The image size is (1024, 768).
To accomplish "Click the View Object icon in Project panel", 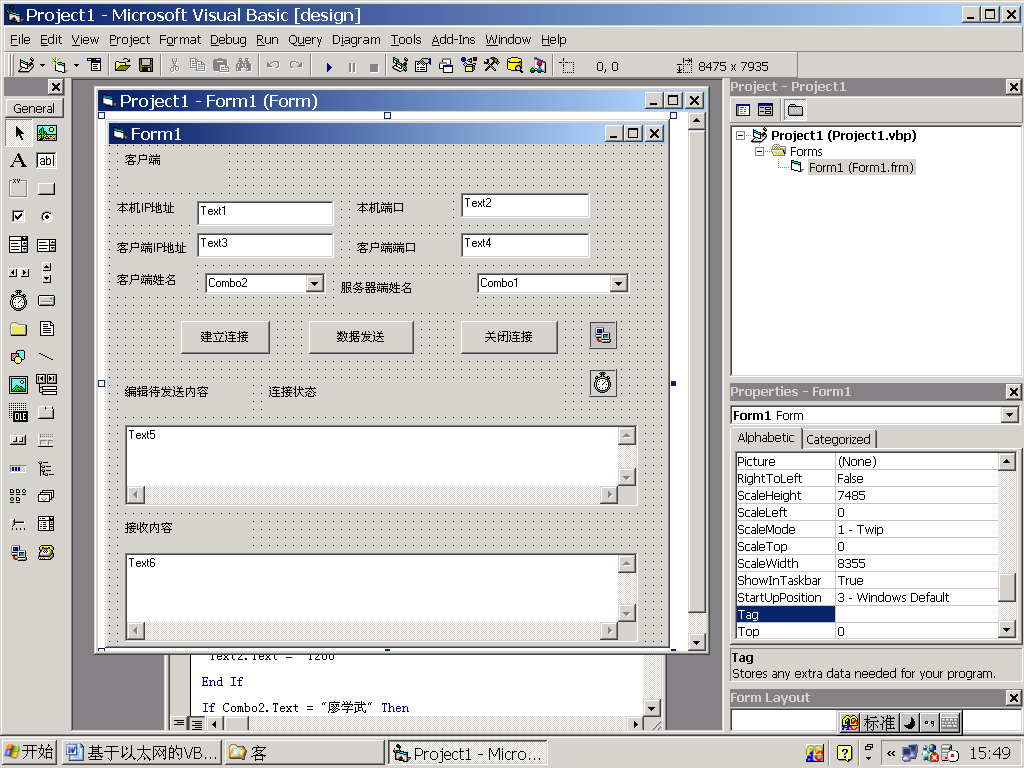I will tap(765, 110).
